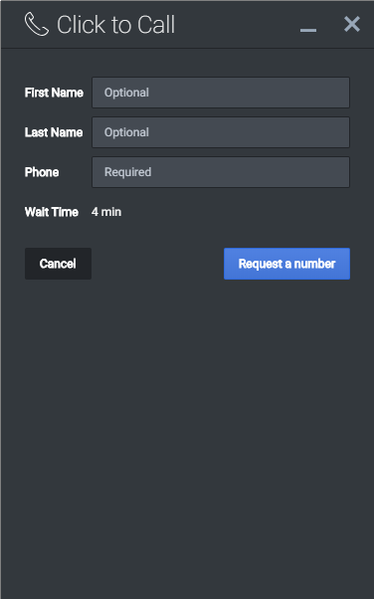Image resolution: width=374 pixels, height=599 pixels.
Task: Click the dark header bar beside the title
Action: pyautogui.click(x=237, y=24)
